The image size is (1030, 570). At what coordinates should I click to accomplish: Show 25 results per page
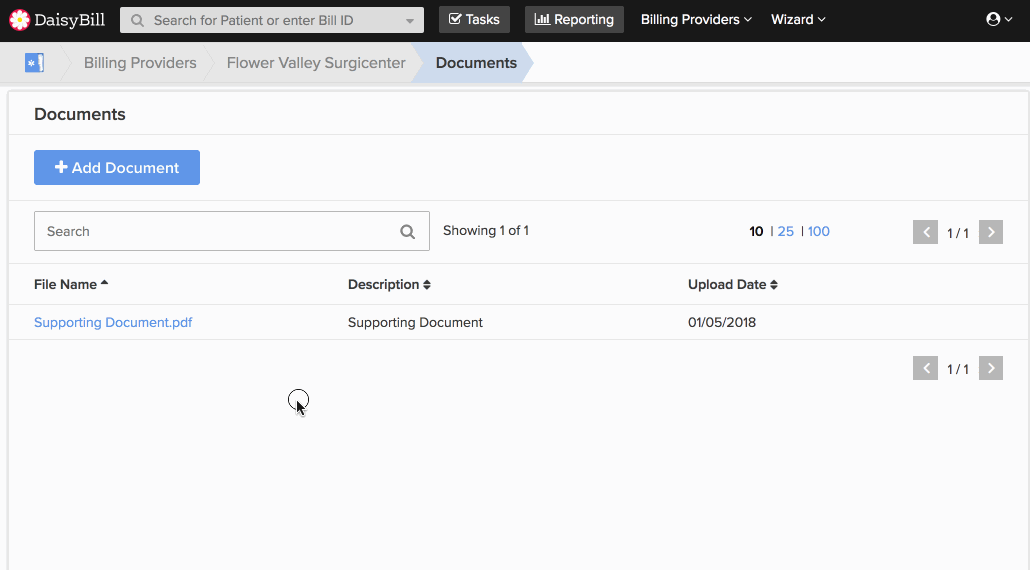point(786,231)
